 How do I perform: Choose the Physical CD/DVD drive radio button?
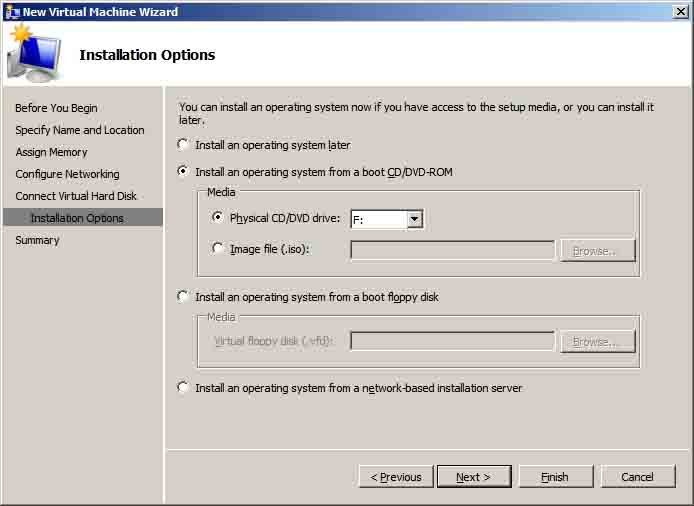click(x=217, y=217)
